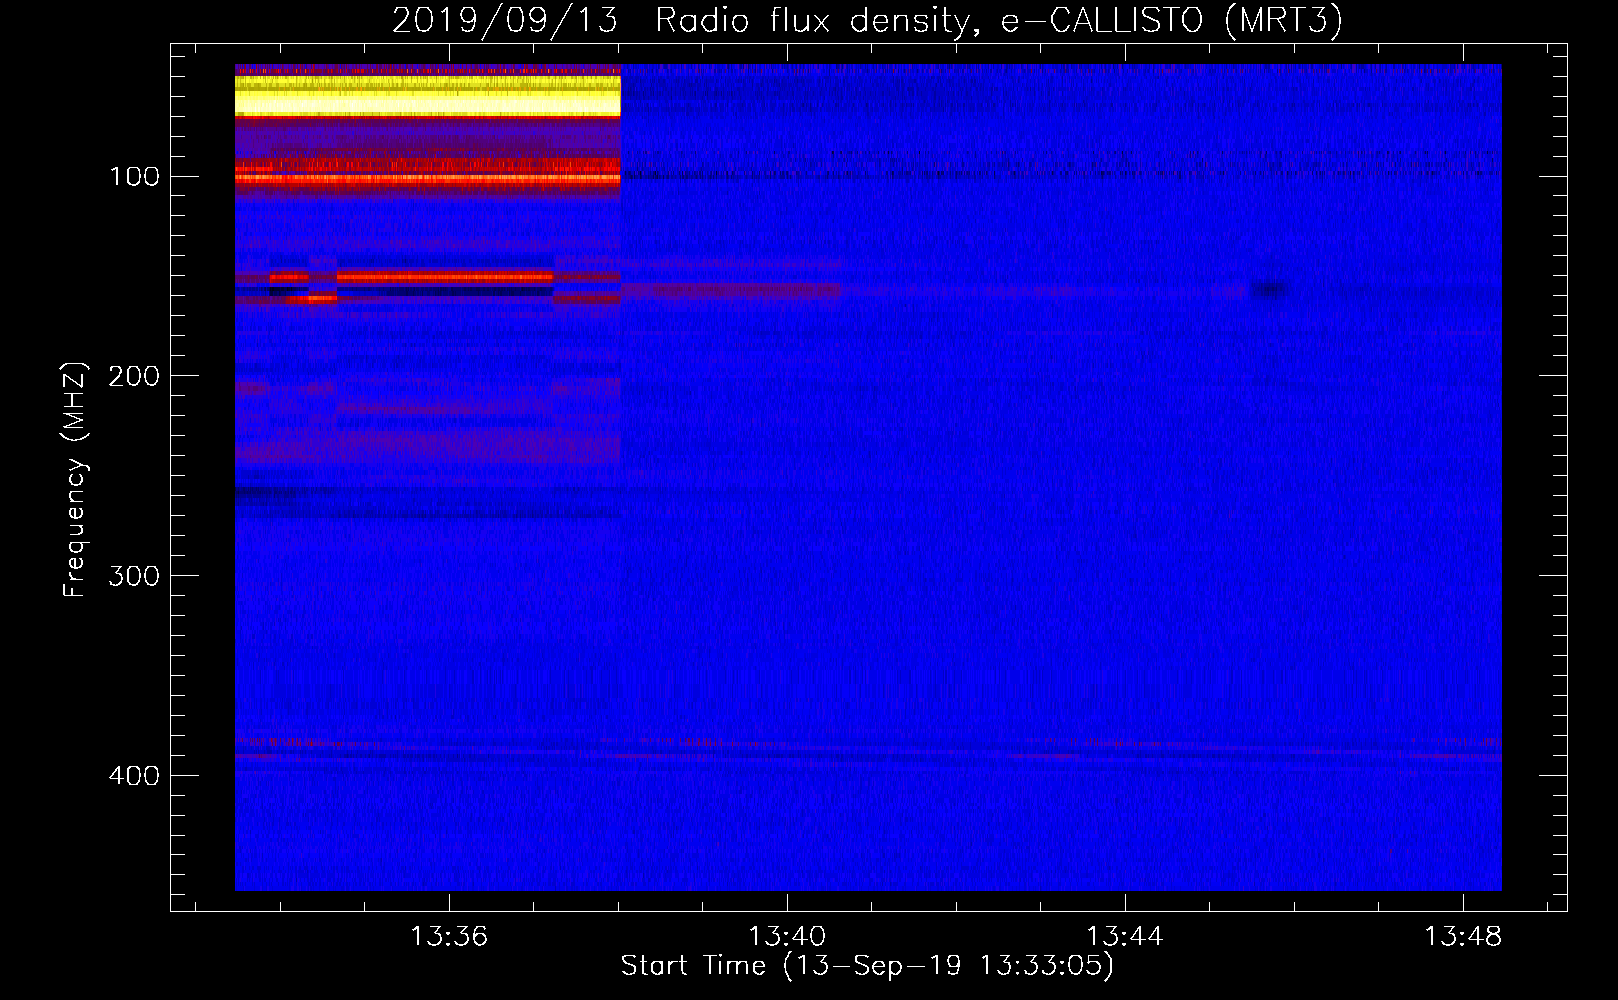Click the 13:40 time tick label
This screenshot has width=1618, height=1000.
tap(787, 936)
